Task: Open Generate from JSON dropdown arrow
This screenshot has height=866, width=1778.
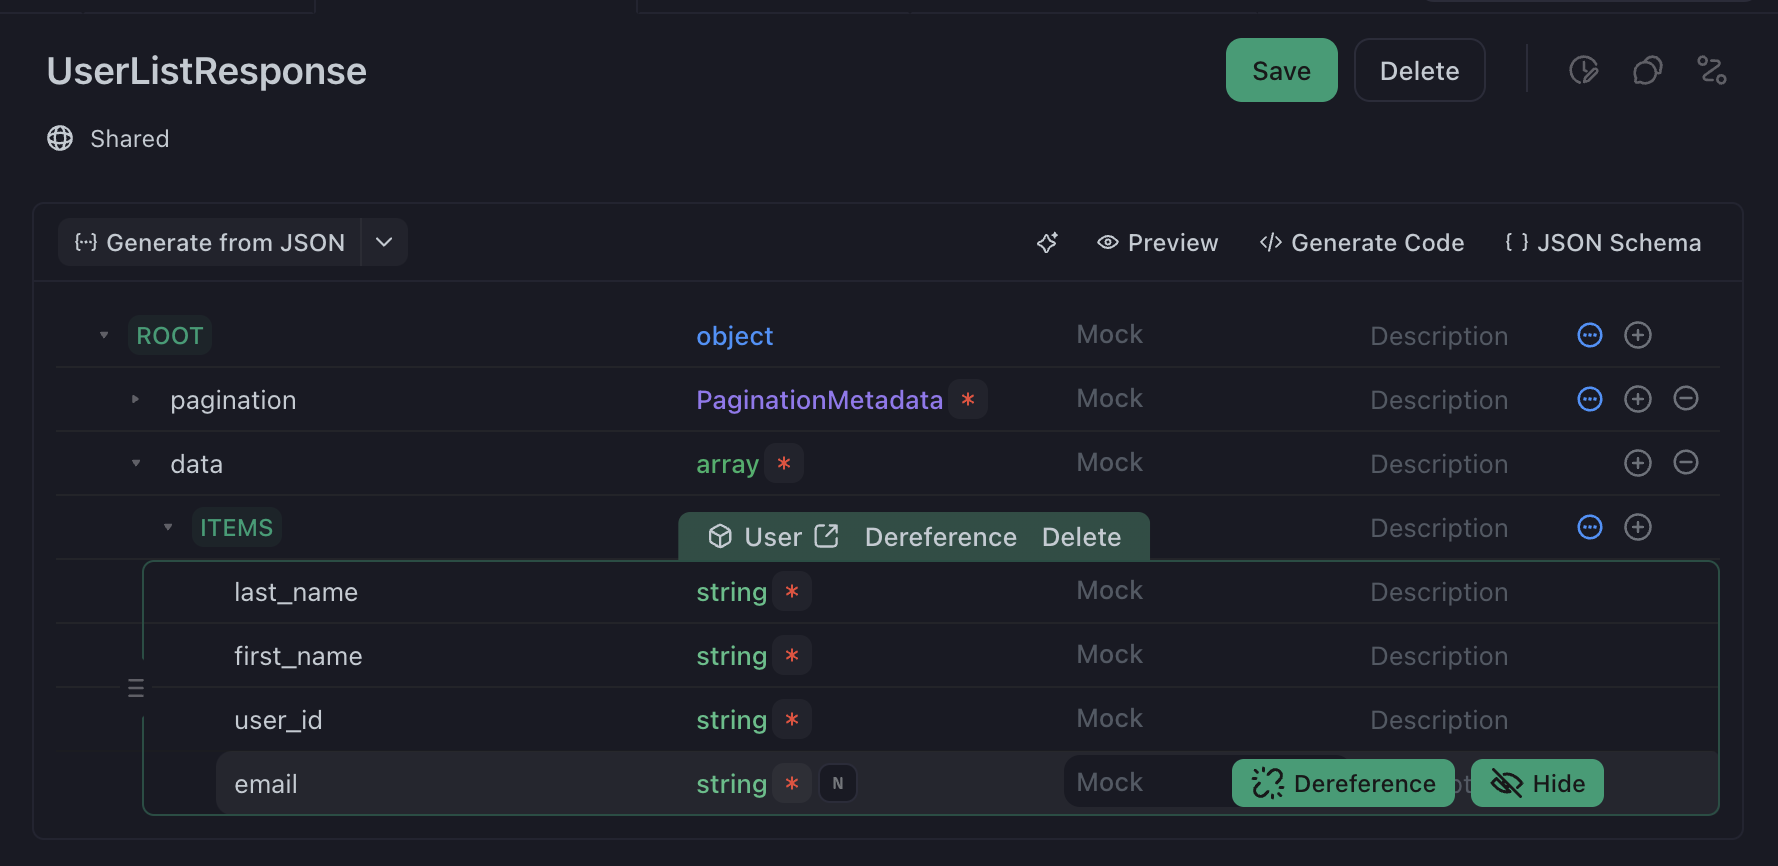Action: click(384, 243)
